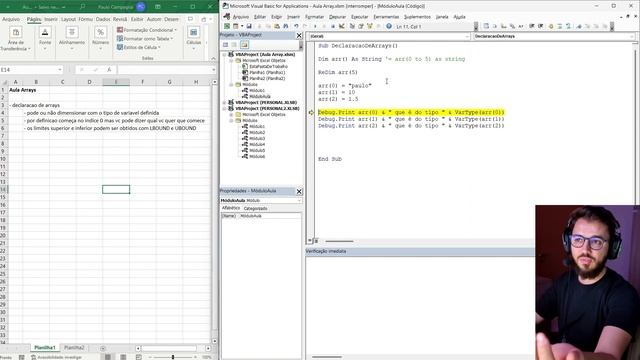The image size is (640, 360).
Task: Open the Alinhamento group in Excel ribbon
Action: pyautogui.click(x=72, y=39)
